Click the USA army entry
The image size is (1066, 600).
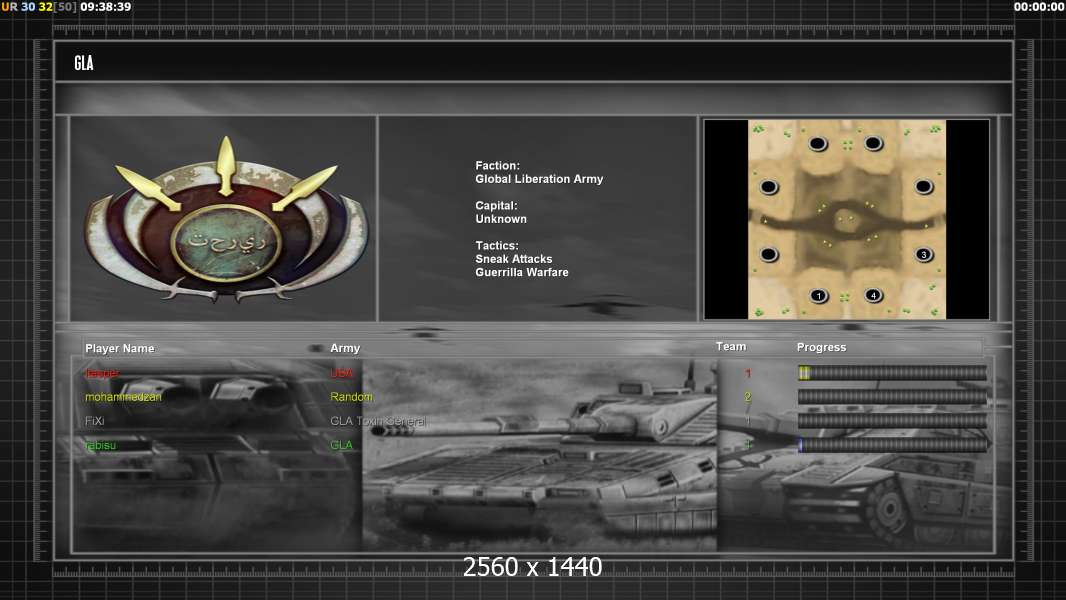tap(341, 373)
